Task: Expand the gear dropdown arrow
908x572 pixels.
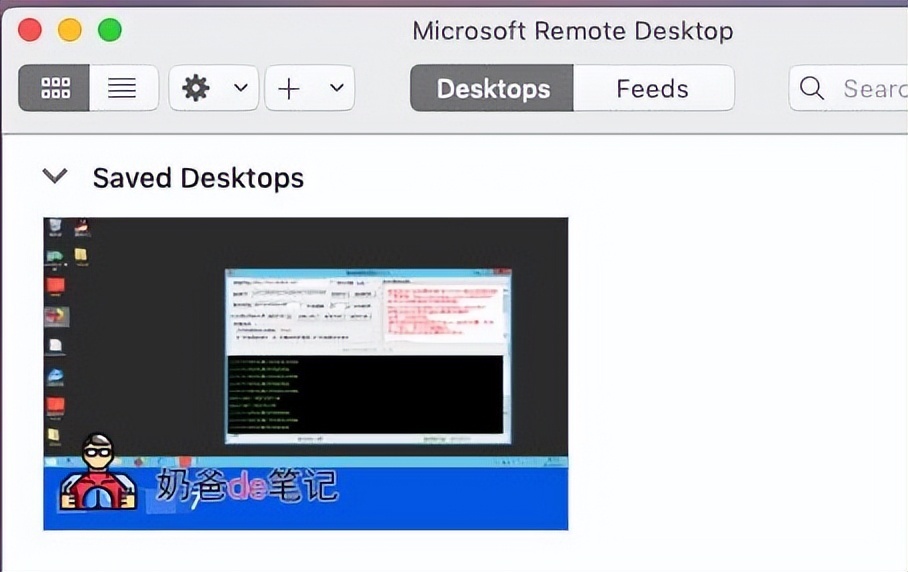Action: tap(241, 88)
